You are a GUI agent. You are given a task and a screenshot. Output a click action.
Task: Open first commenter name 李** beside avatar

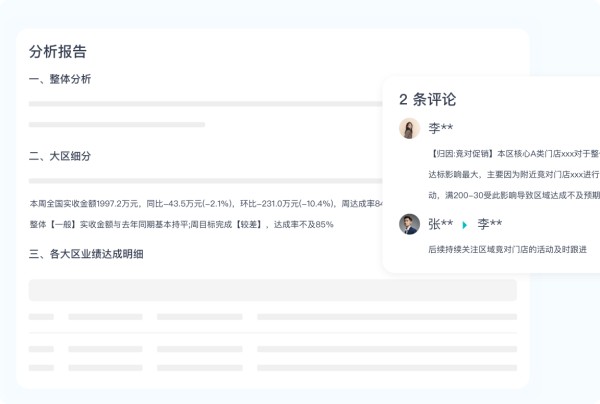pos(441,128)
